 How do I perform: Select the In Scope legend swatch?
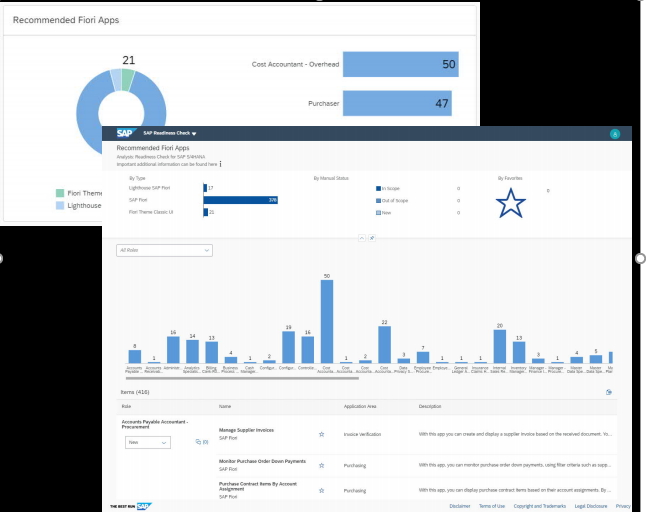click(378, 188)
